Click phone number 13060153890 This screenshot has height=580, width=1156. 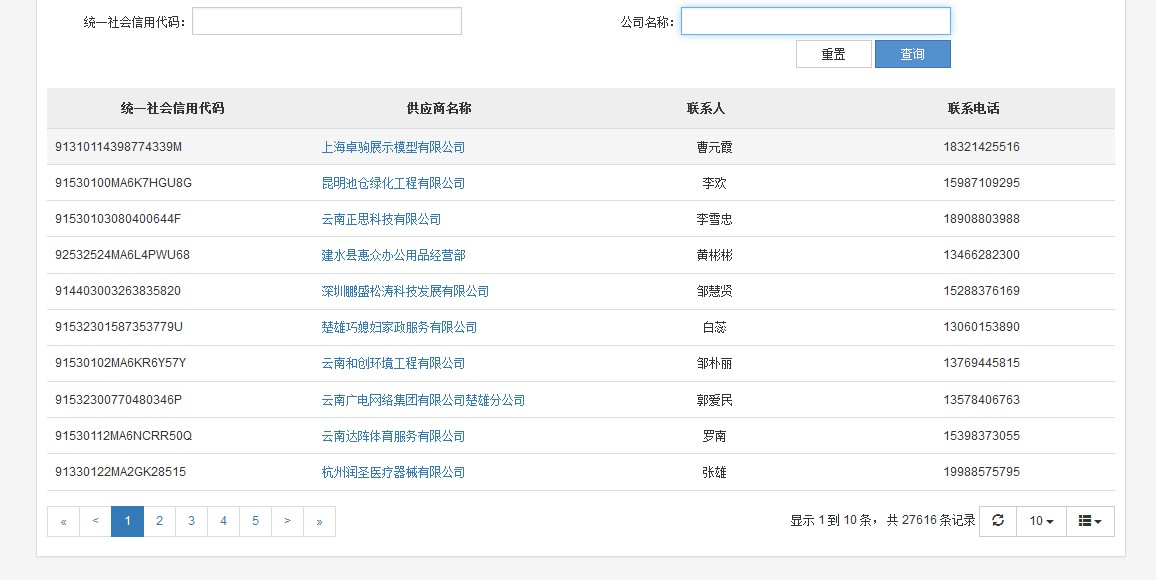pyautogui.click(x=981, y=326)
